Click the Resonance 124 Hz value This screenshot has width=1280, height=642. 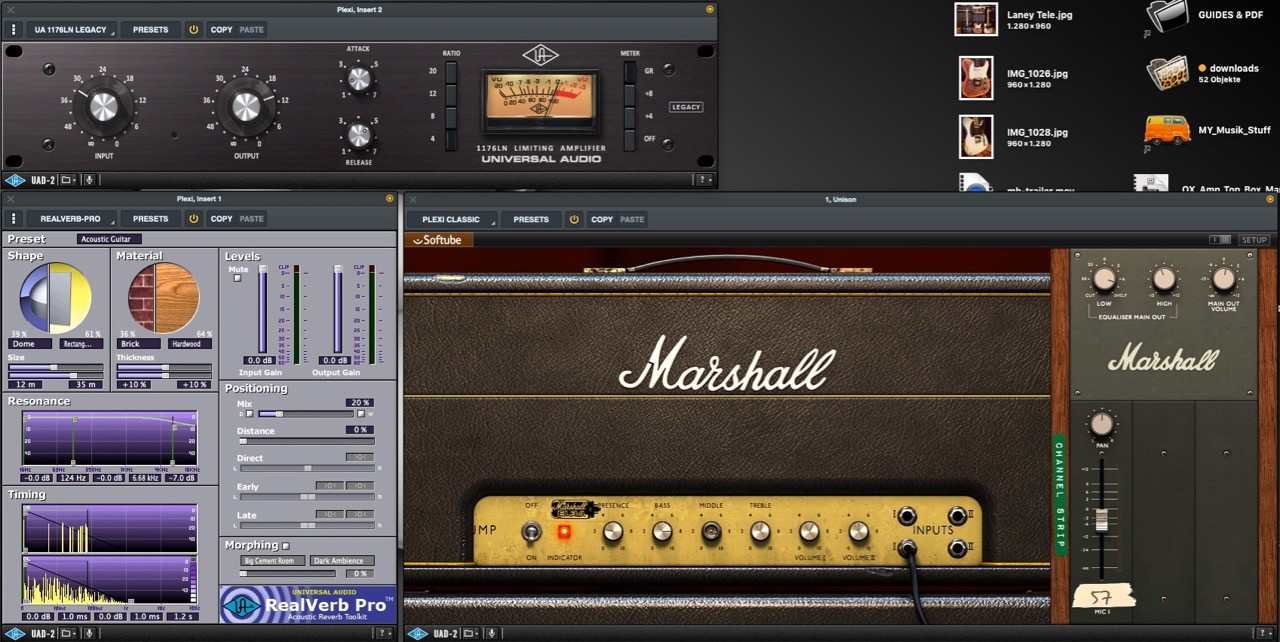point(72,478)
